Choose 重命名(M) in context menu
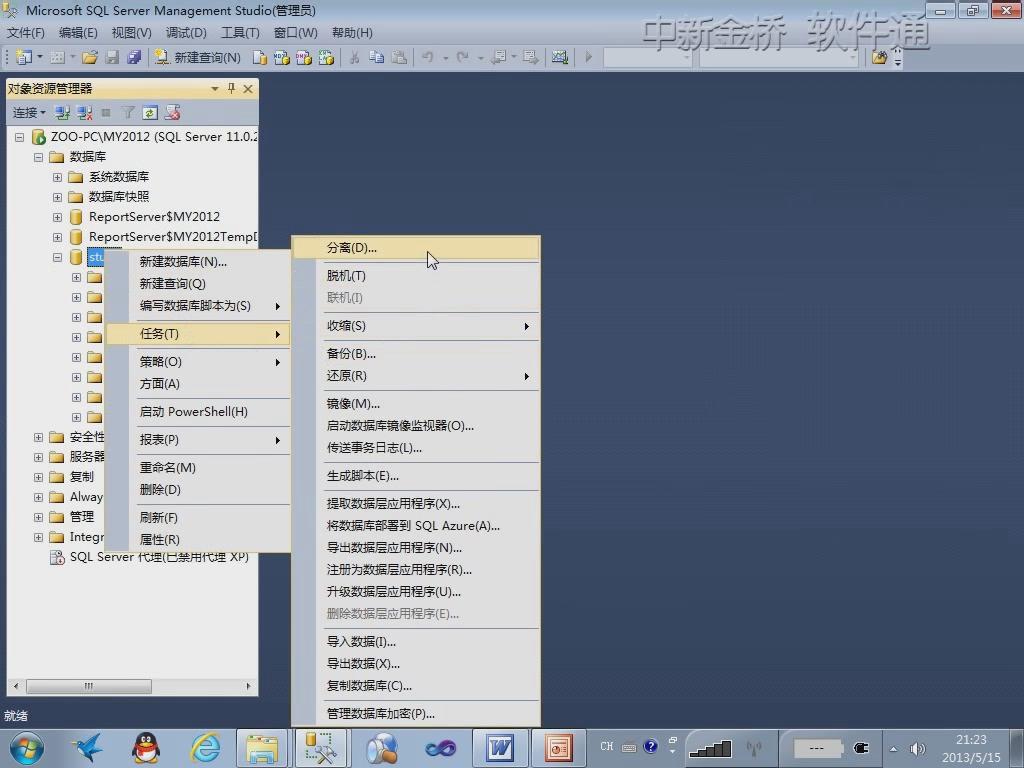Screen dimensions: 1024x768 (x=198, y=468)
